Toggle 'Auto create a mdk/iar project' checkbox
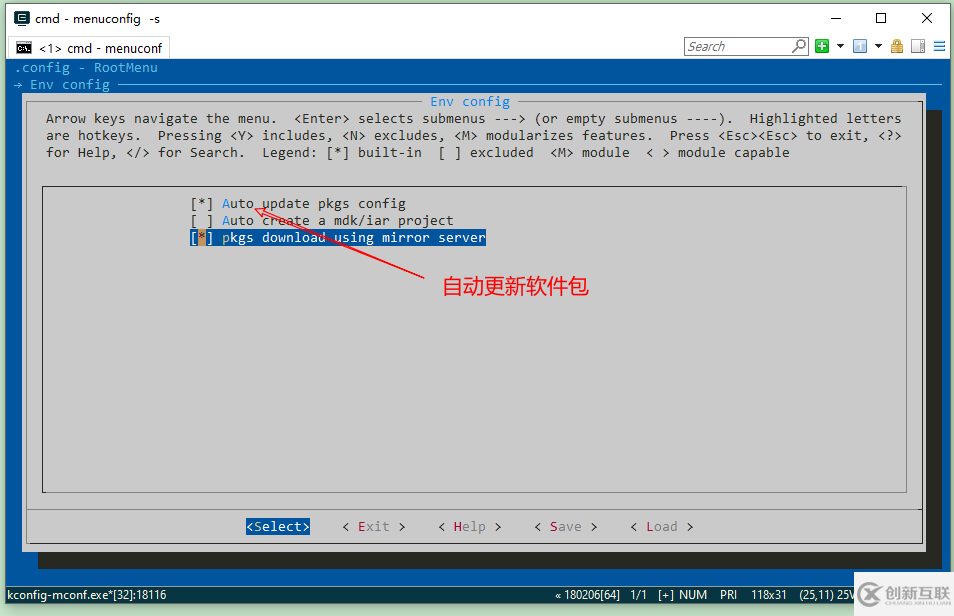The width and height of the screenshot is (954, 616). (x=201, y=220)
